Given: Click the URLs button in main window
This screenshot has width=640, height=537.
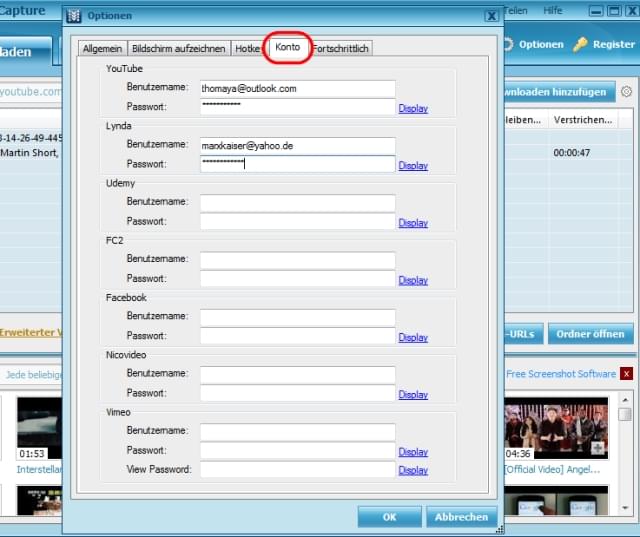Looking at the screenshot, I should pyautogui.click(x=523, y=334).
